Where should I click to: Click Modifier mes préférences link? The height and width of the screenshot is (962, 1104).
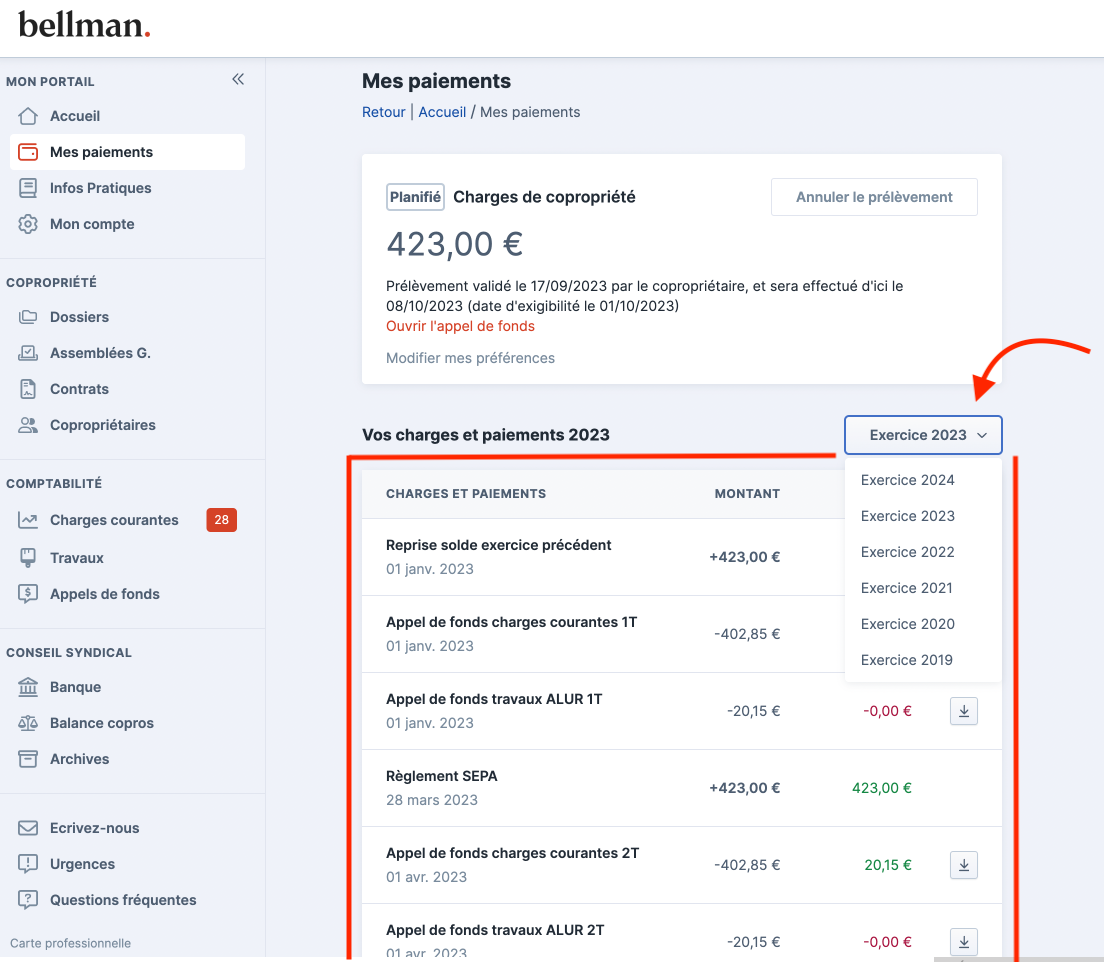pos(470,358)
